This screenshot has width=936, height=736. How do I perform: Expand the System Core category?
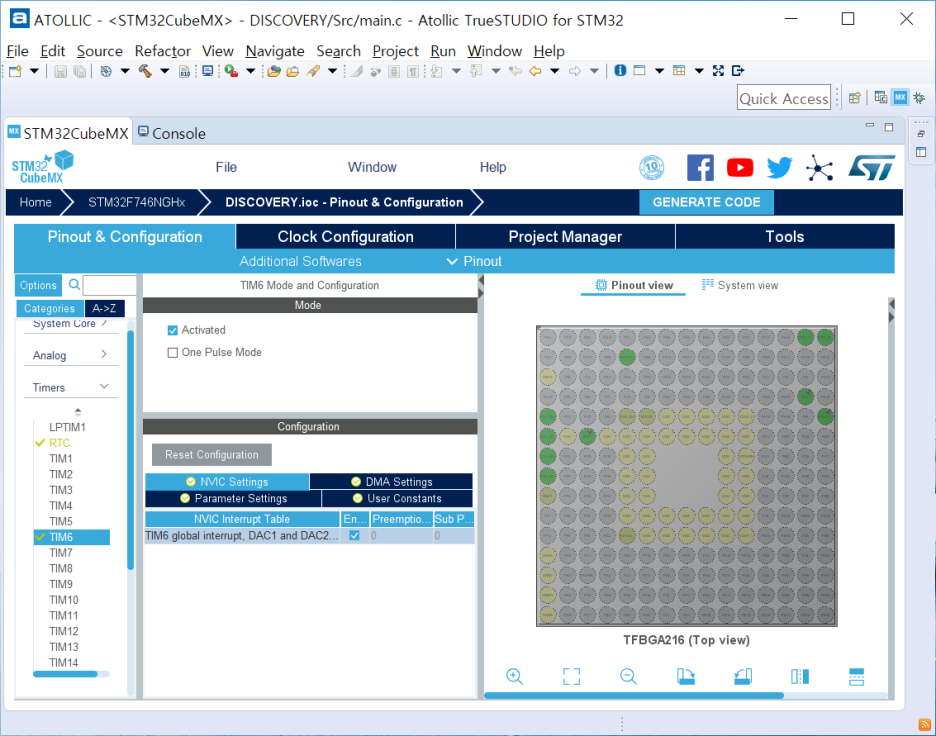tap(70, 324)
